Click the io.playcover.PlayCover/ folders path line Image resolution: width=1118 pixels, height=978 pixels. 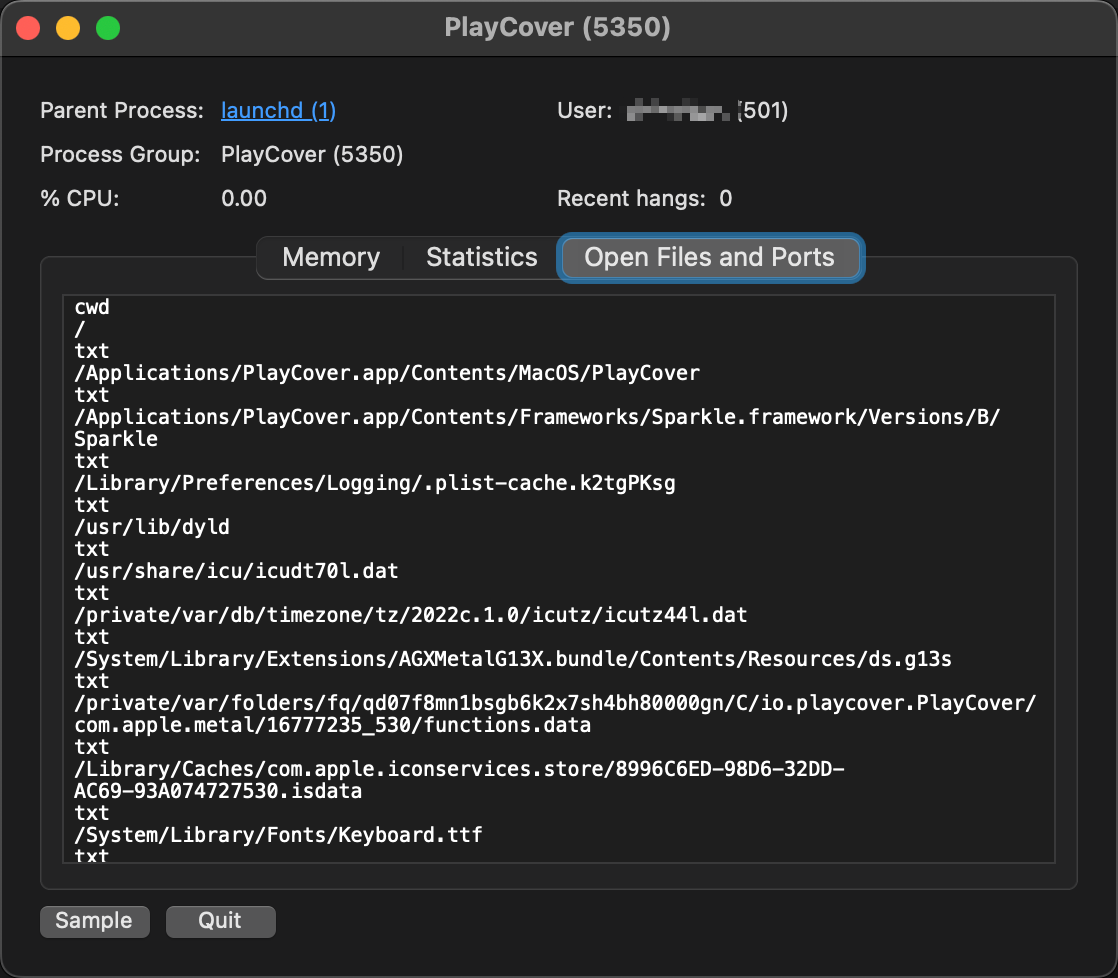(x=555, y=703)
